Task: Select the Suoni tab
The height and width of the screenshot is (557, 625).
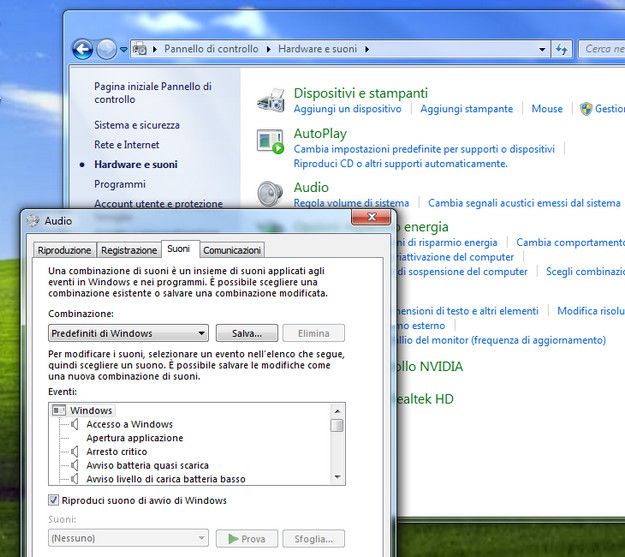Action: (179, 249)
